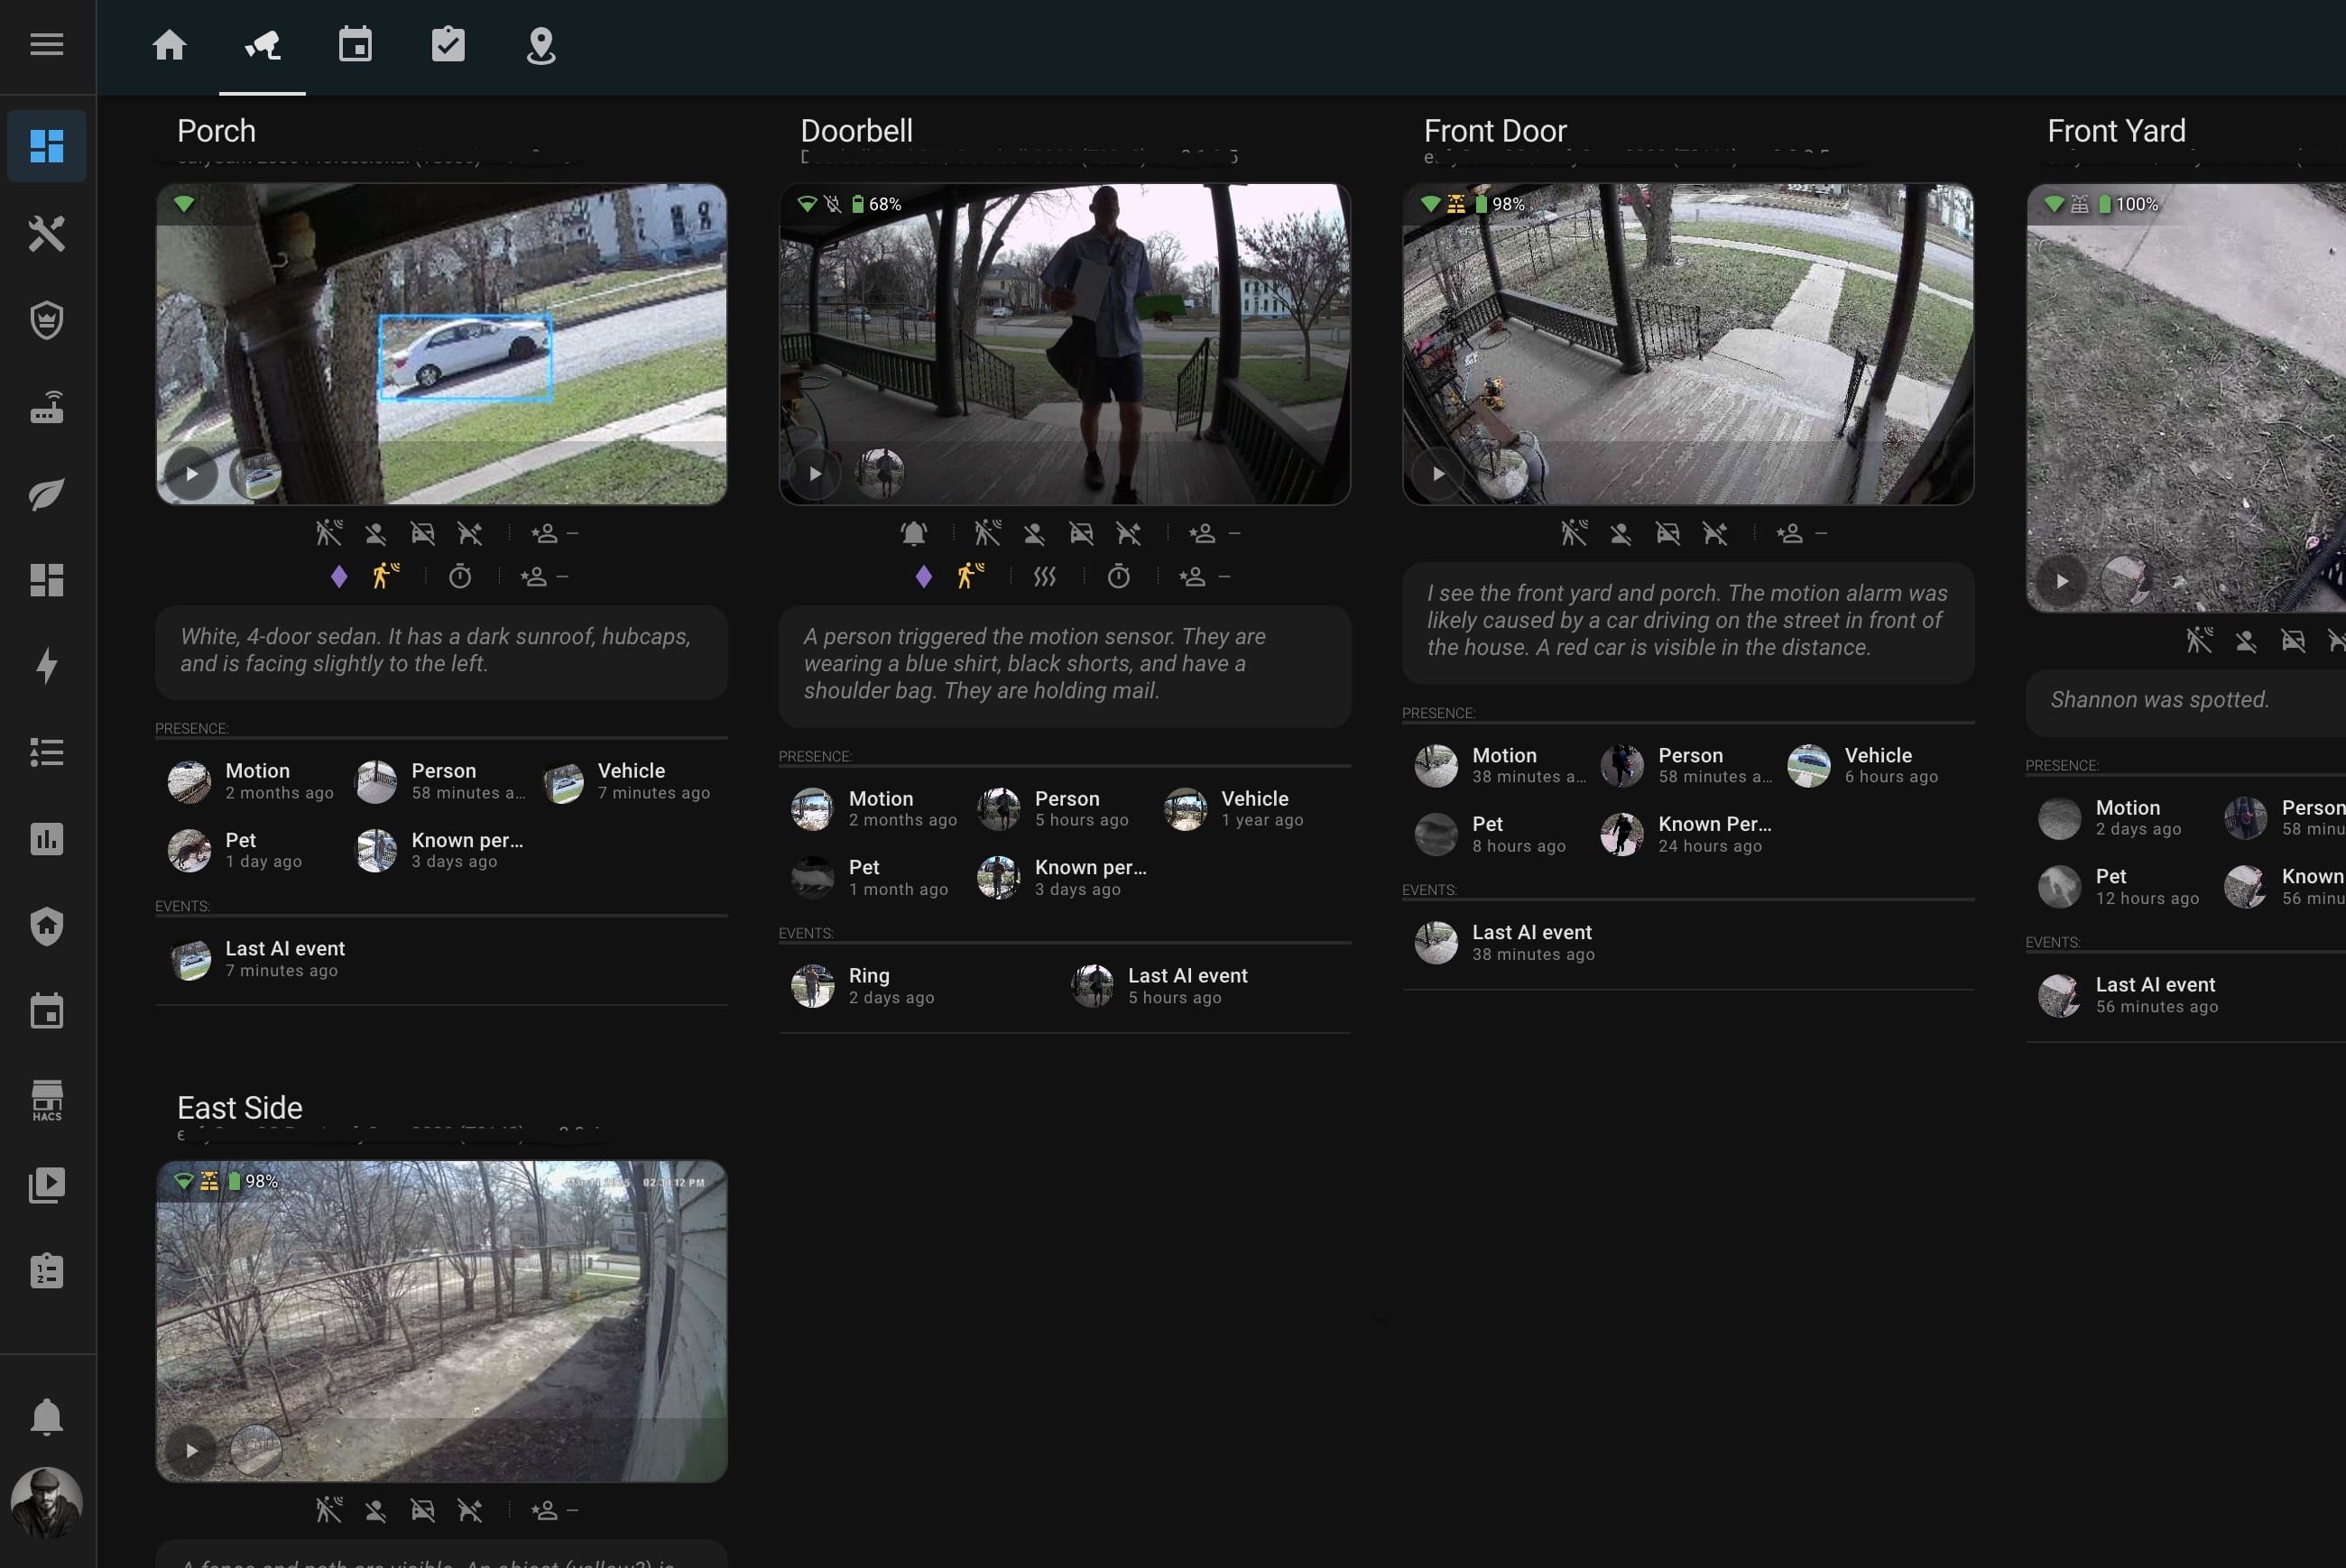Image resolution: width=2346 pixels, height=1568 pixels.
Task: Play the Front Door camera stream
Action: click(1438, 474)
